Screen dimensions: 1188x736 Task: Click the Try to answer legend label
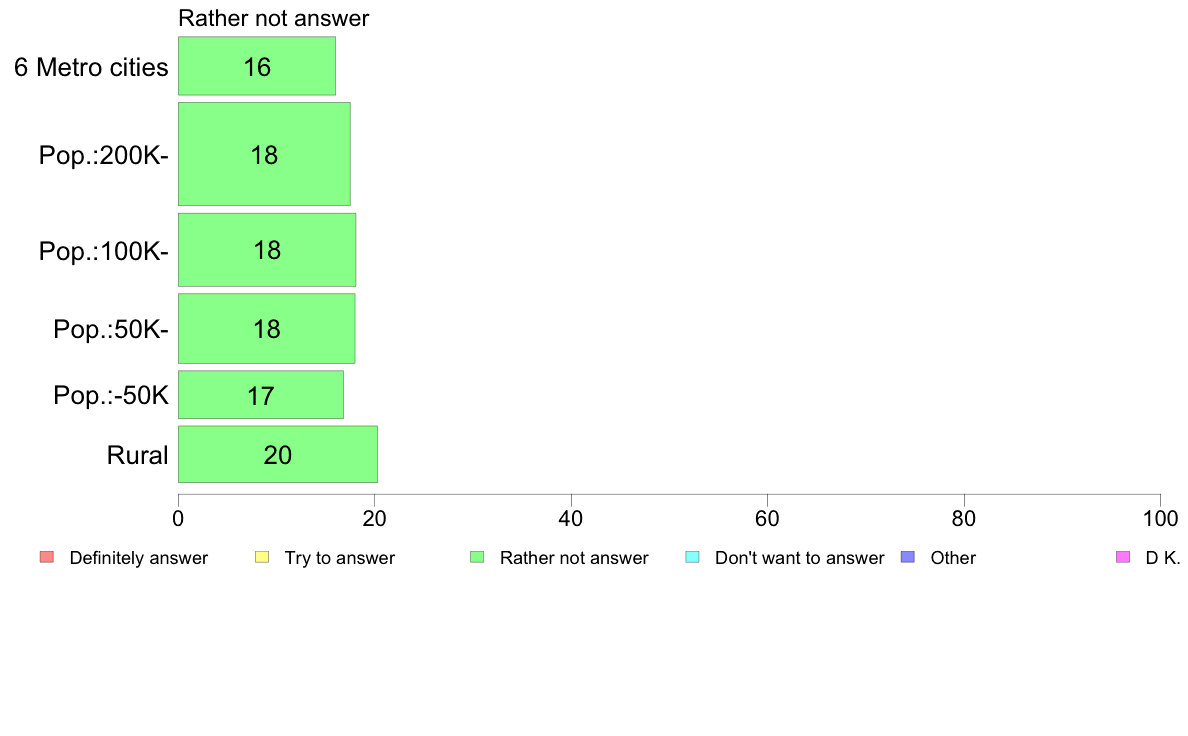point(339,559)
